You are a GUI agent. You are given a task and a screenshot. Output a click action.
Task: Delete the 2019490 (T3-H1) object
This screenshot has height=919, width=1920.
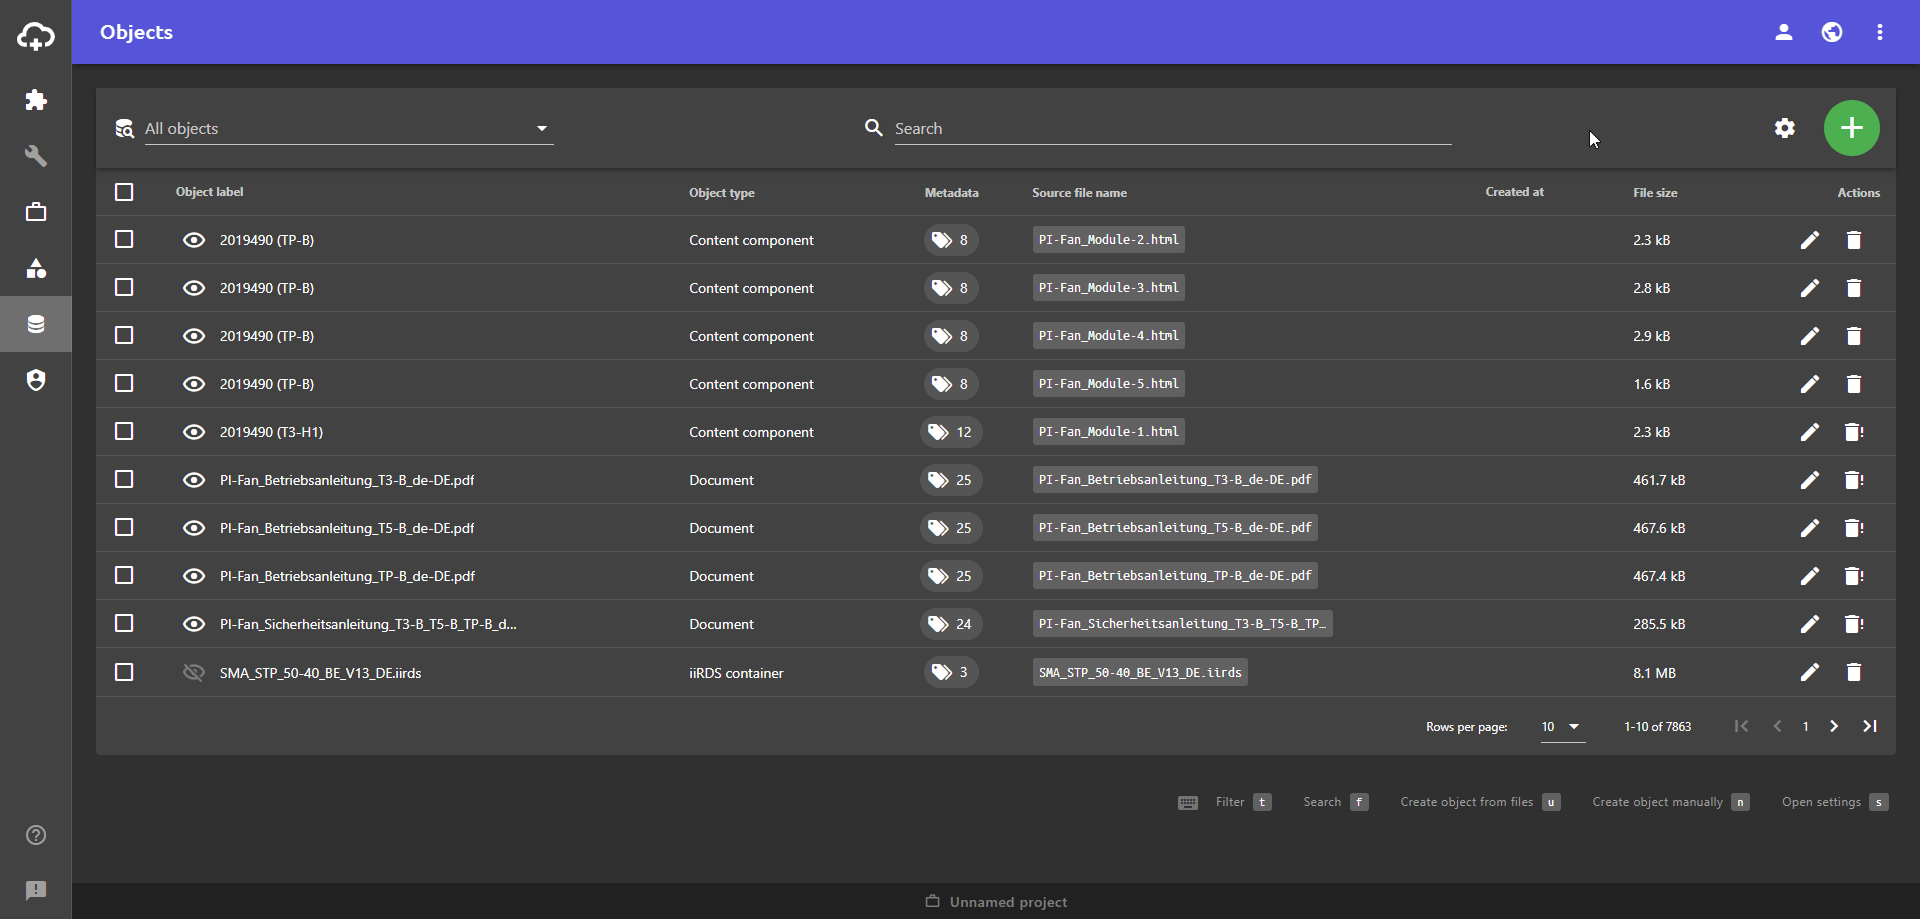tap(1854, 432)
